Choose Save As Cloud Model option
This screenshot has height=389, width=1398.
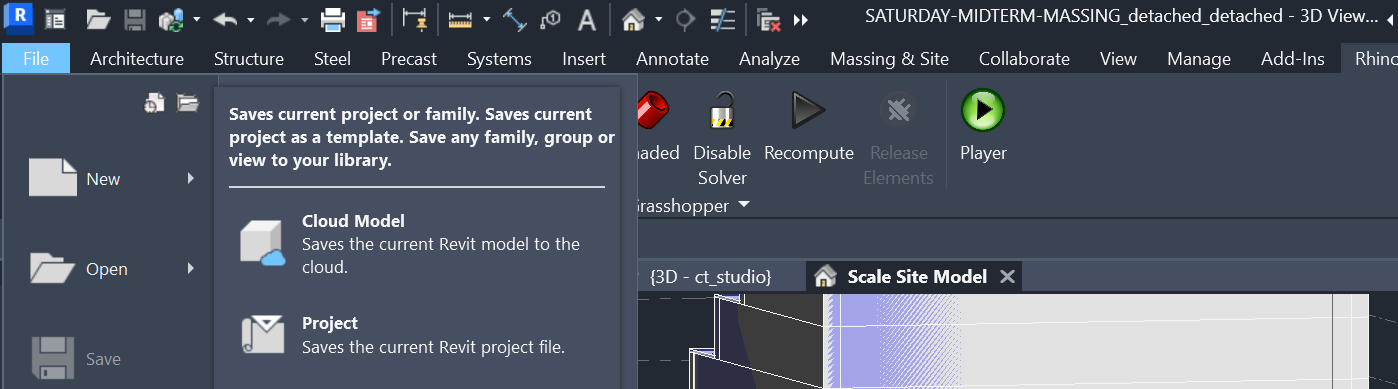click(417, 243)
